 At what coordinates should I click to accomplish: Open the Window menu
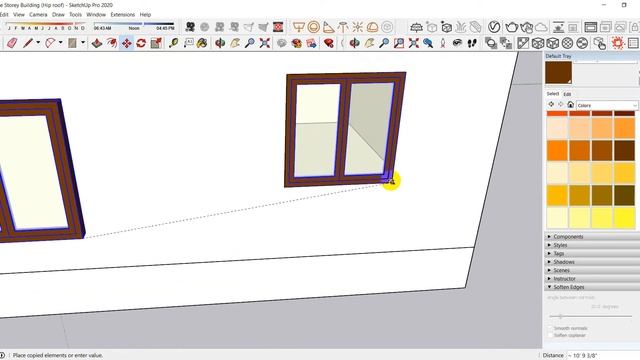point(96,14)
